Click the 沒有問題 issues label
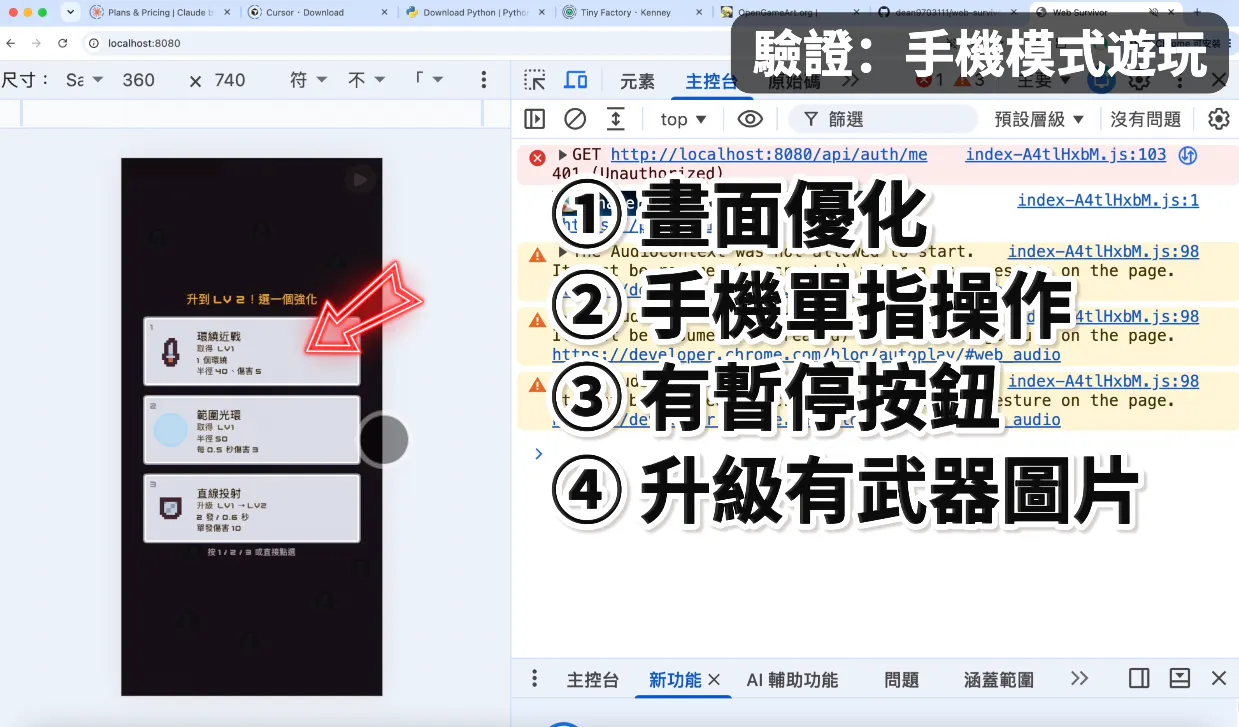 [1146, 119]
